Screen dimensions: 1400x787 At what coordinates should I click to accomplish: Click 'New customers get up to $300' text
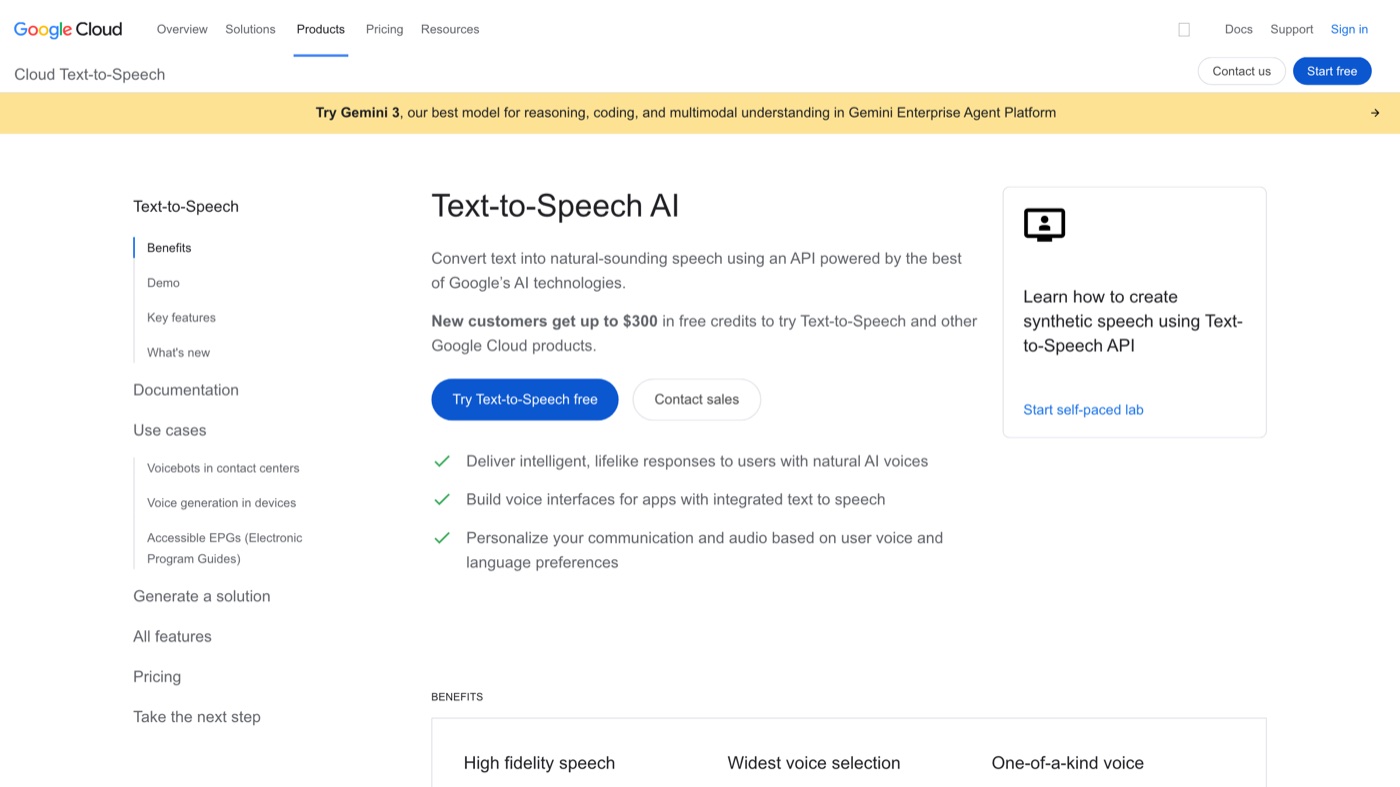(x=545, y=321)
